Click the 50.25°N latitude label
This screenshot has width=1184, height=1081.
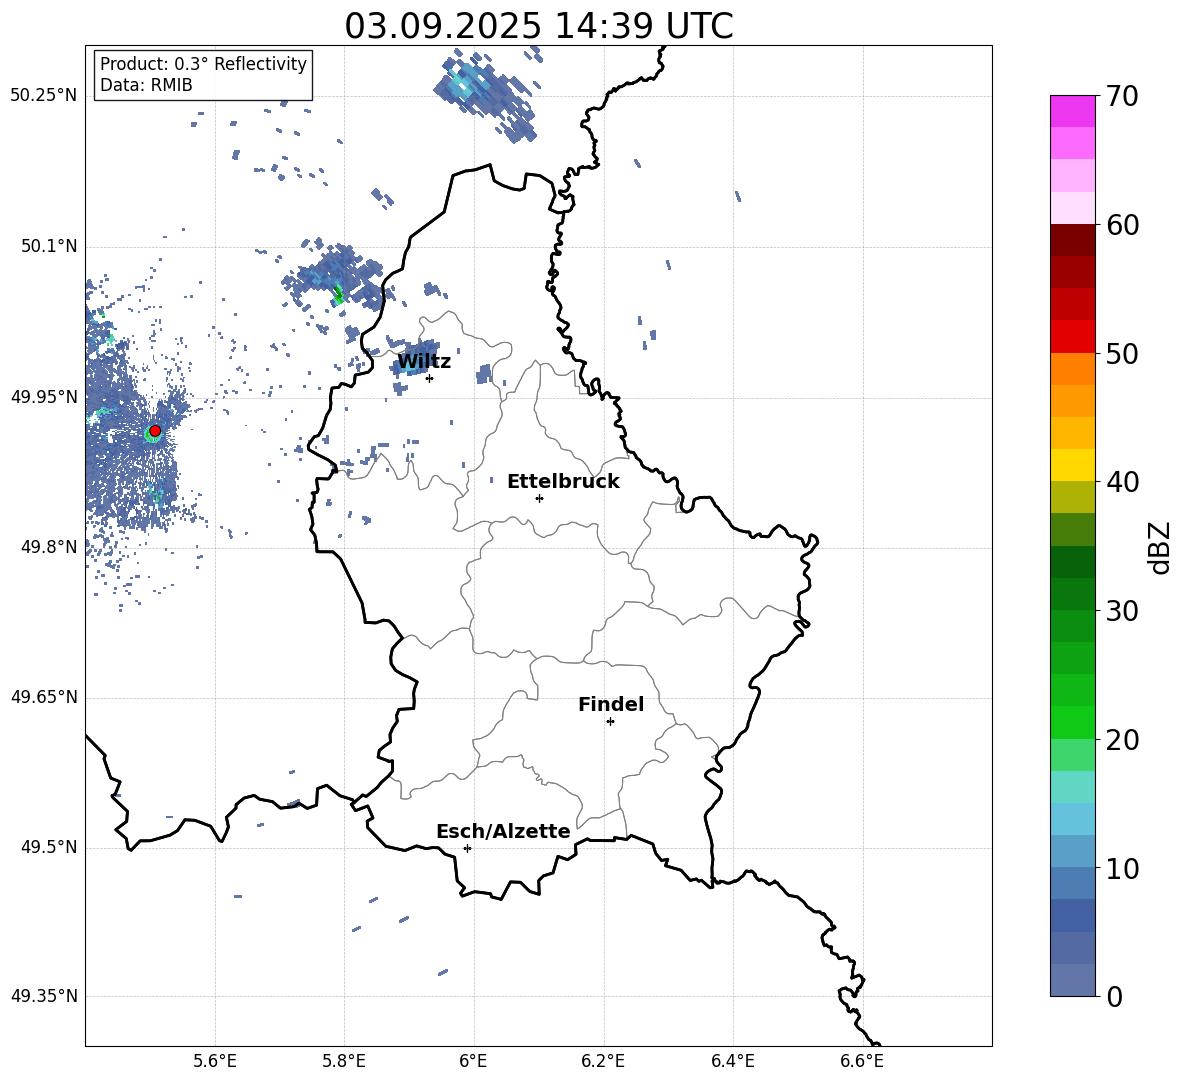pyautogui.click(x=43, y=96)
